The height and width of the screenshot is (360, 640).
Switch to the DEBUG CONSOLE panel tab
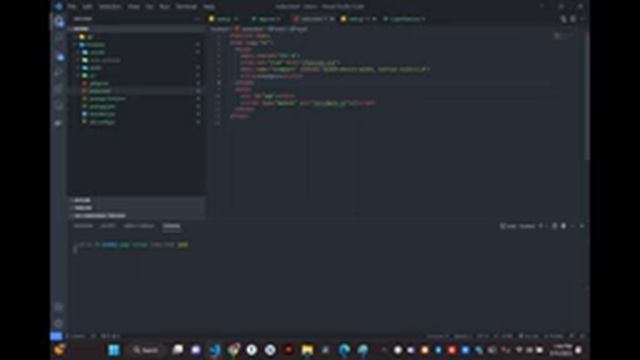pyautogui.click(x=139, y=226)
